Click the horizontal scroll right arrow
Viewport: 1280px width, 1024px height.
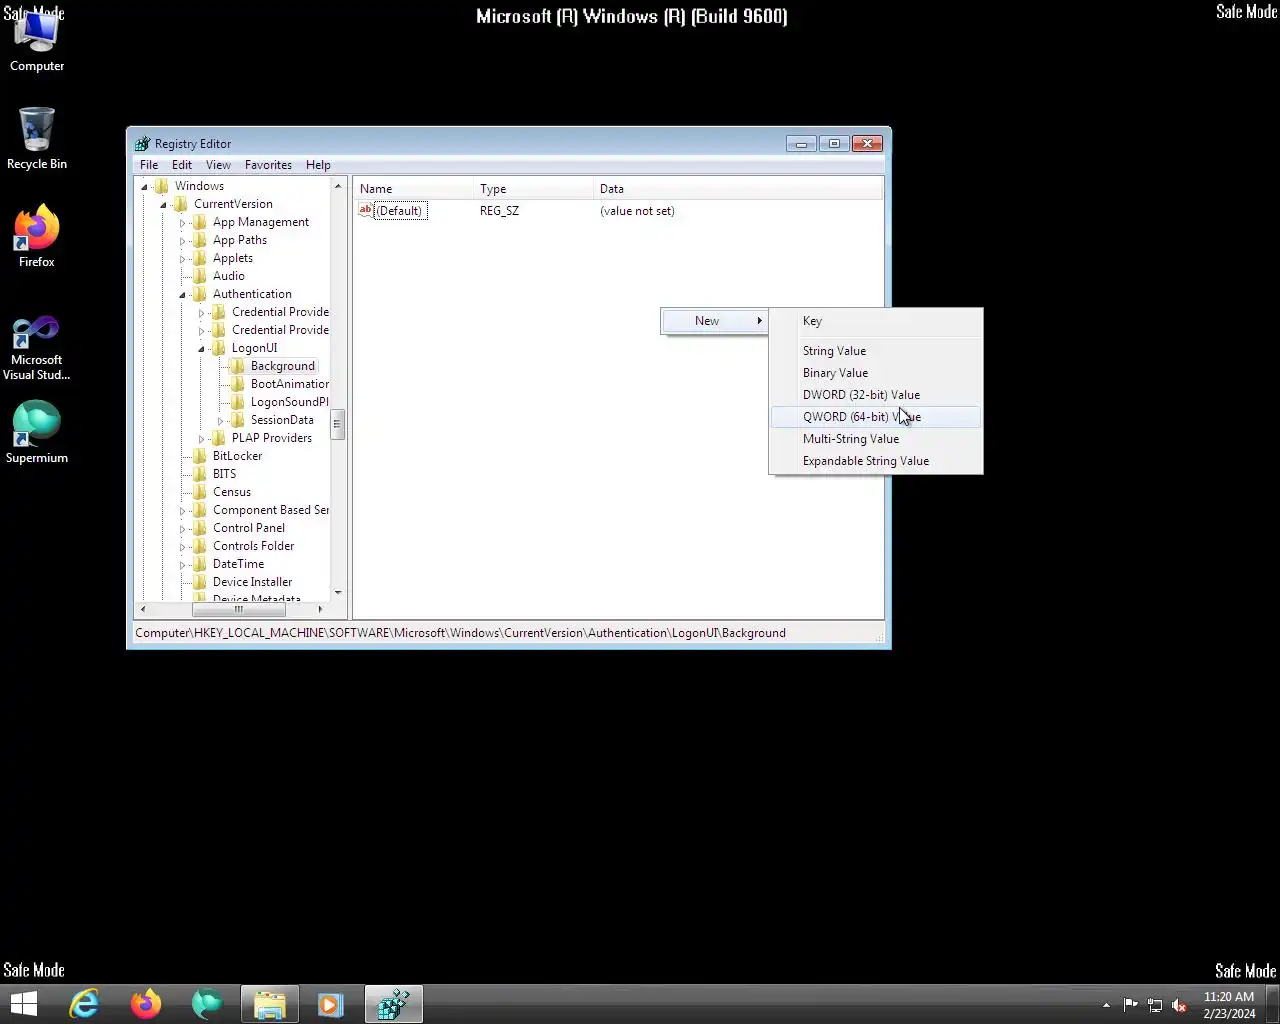point(320,609)
